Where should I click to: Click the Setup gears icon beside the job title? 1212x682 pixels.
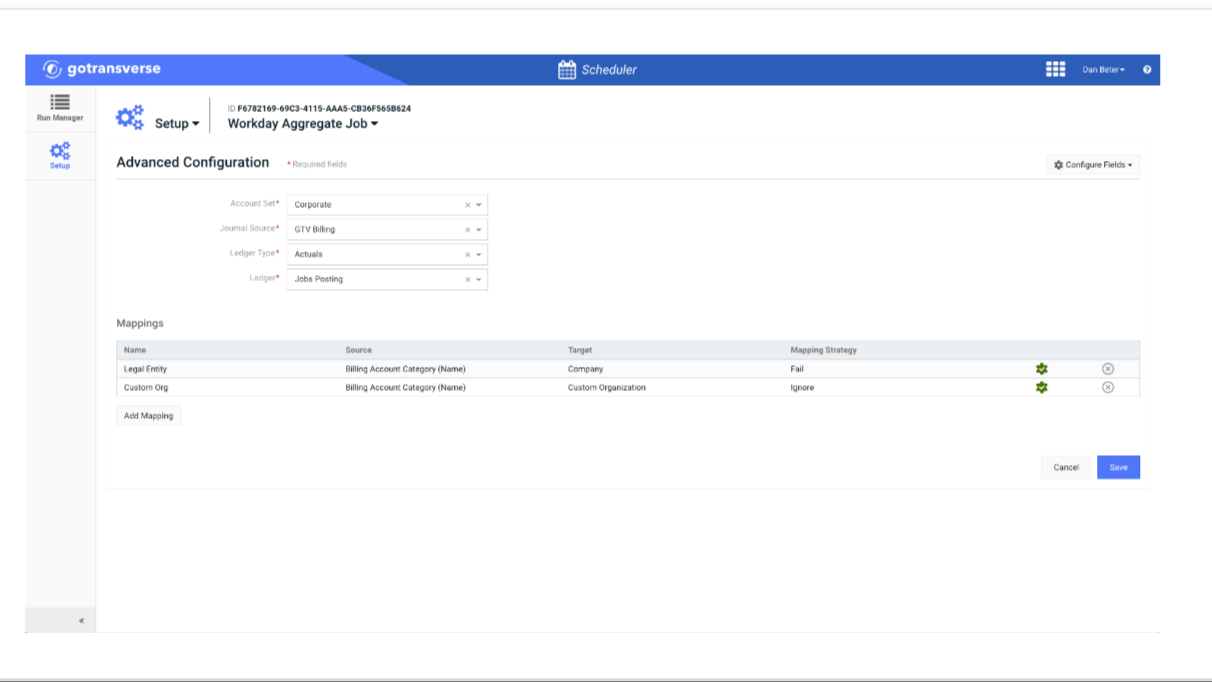coord(130,116)
